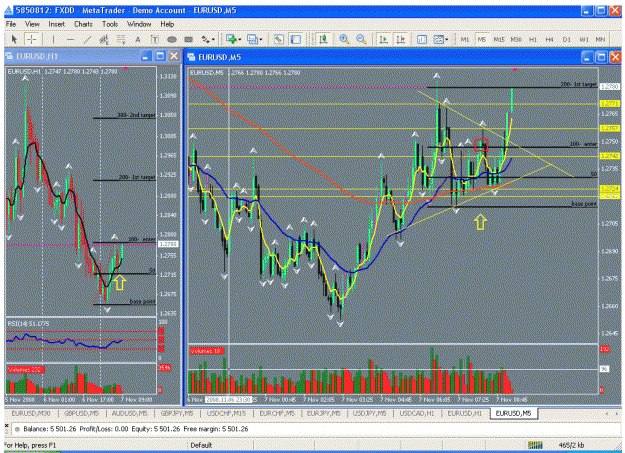Screen dimensions: 625x453
Task: Select the Cursor arrow tool
Action: [14, 39]
